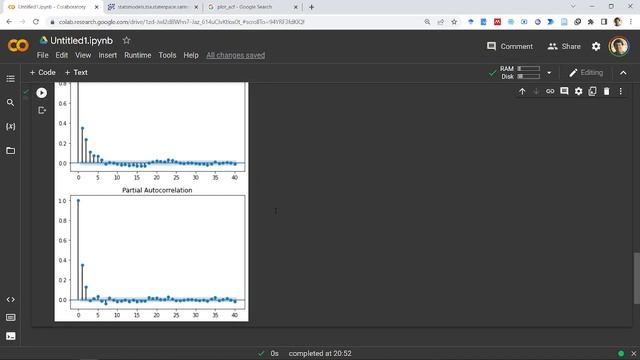Click the Share button
The height and width of the screenshot is (360, 640).
tap(564, 47)
